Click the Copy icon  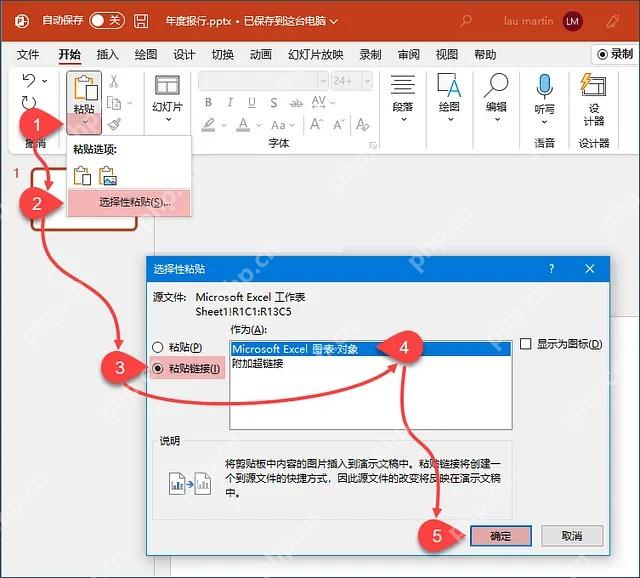(x=114, y=103)
